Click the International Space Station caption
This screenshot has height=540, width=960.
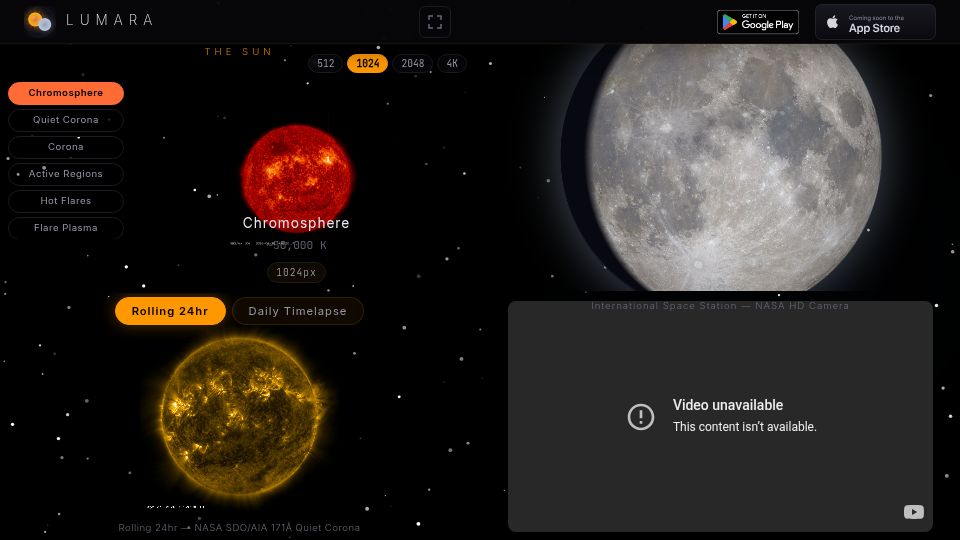click(x=720, y=306)
